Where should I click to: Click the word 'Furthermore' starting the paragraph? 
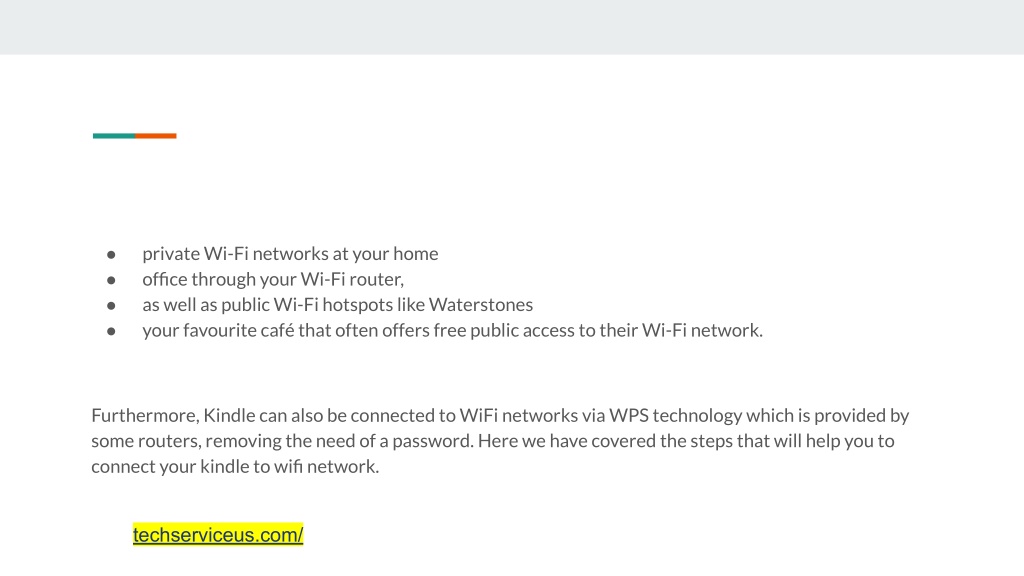[145, 415]
